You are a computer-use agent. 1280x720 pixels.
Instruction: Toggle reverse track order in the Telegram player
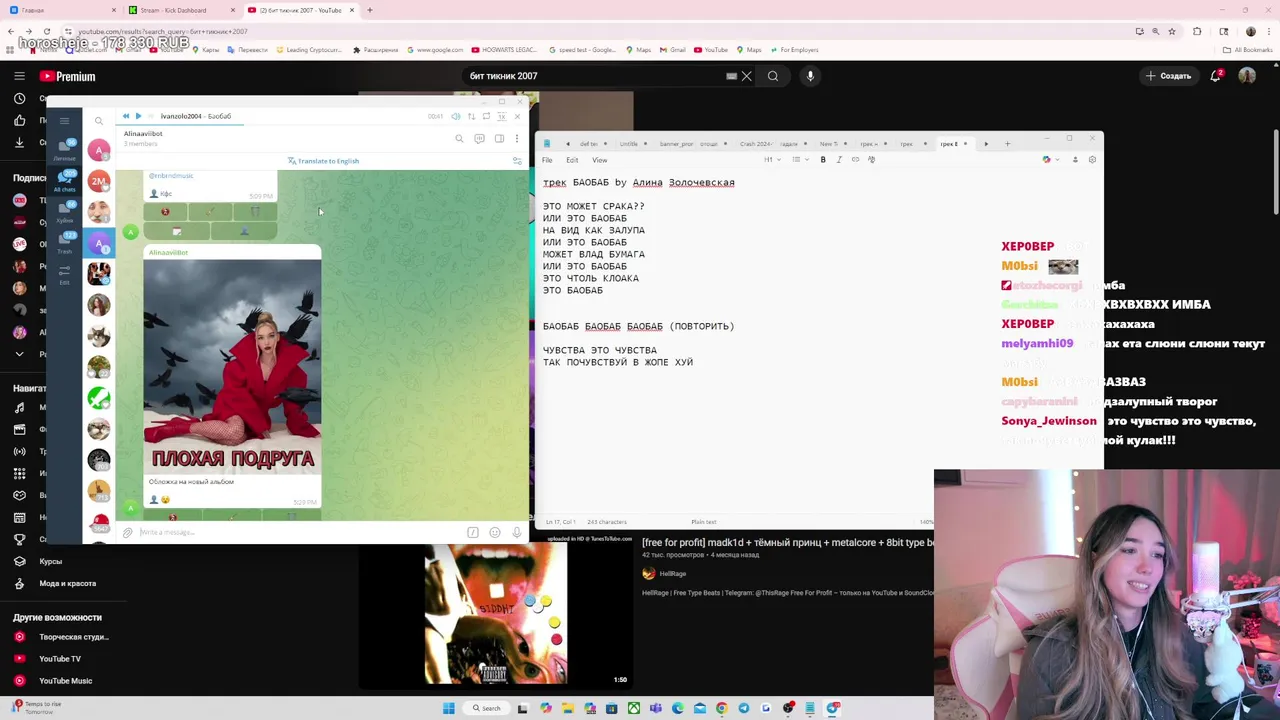tap(471, 116)
